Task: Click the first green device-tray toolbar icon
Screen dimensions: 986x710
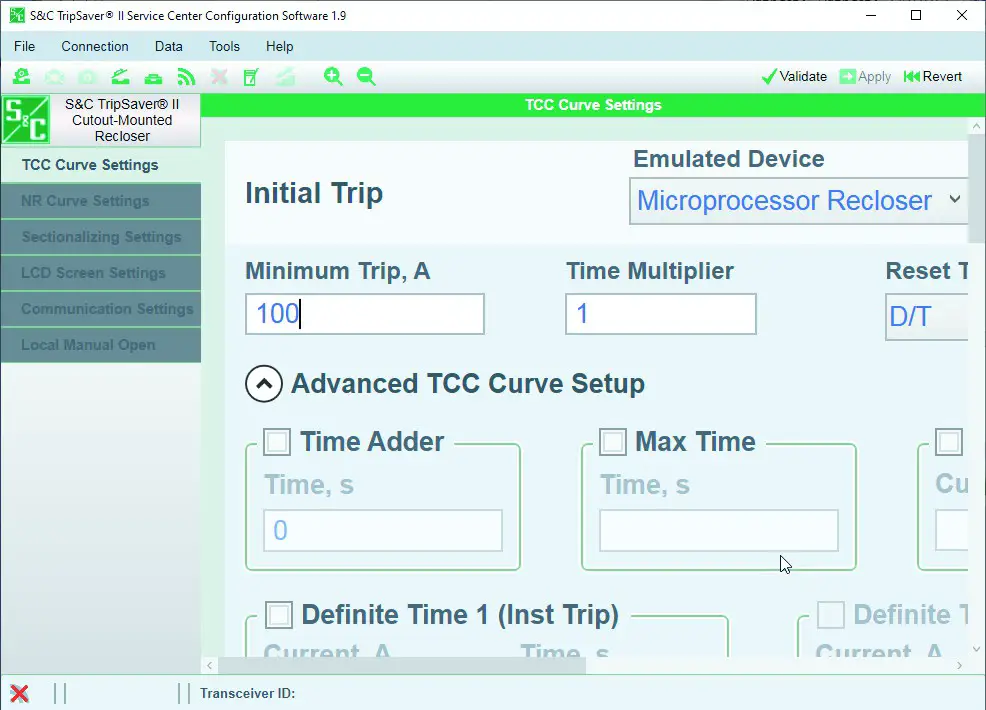Action: [x=21, y=77]
